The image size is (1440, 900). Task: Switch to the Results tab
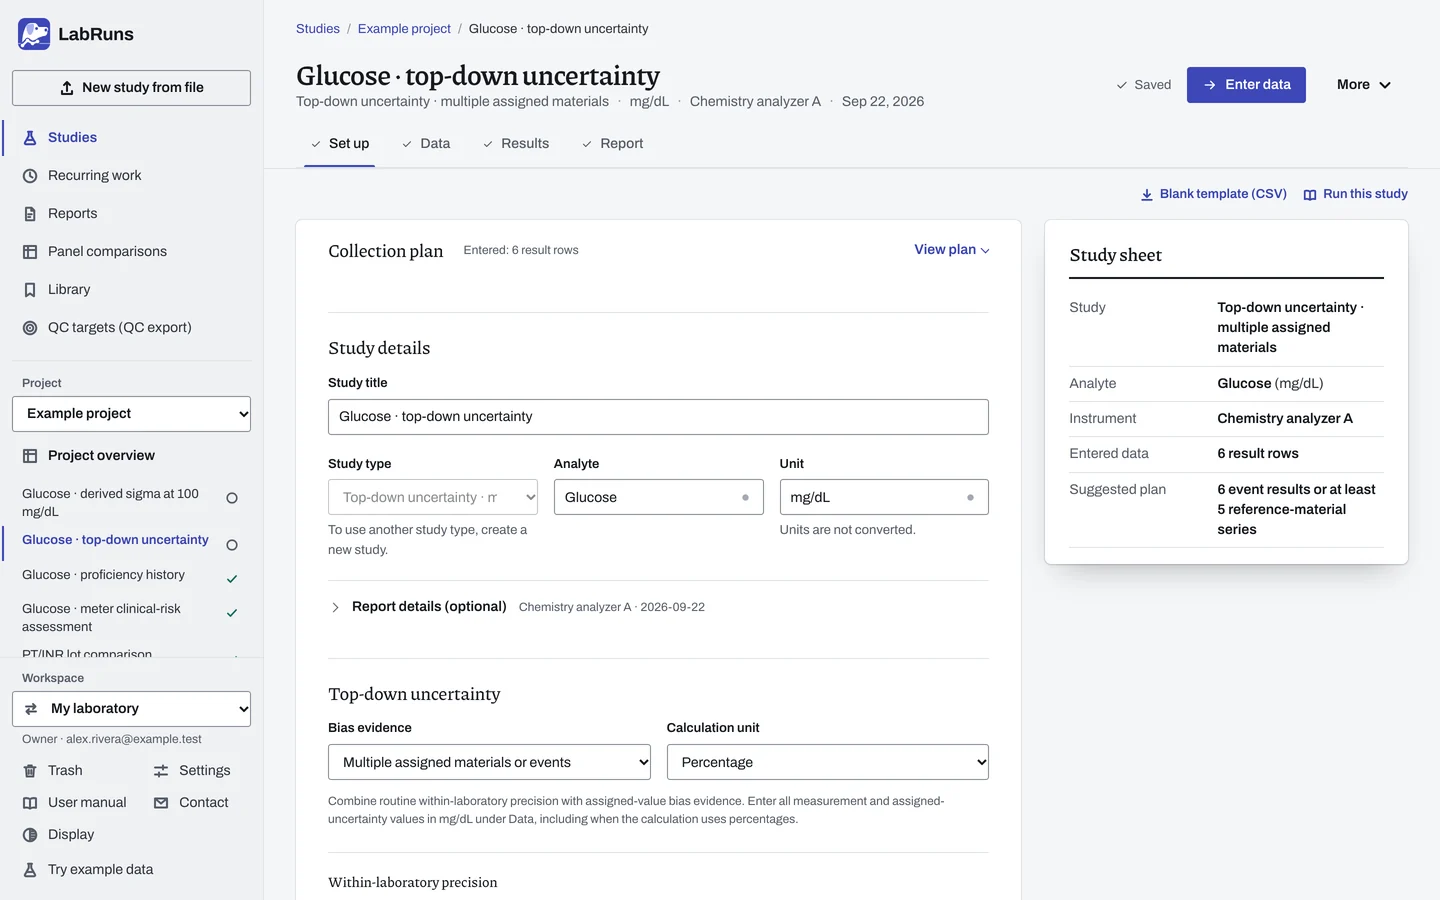point(516,144)
